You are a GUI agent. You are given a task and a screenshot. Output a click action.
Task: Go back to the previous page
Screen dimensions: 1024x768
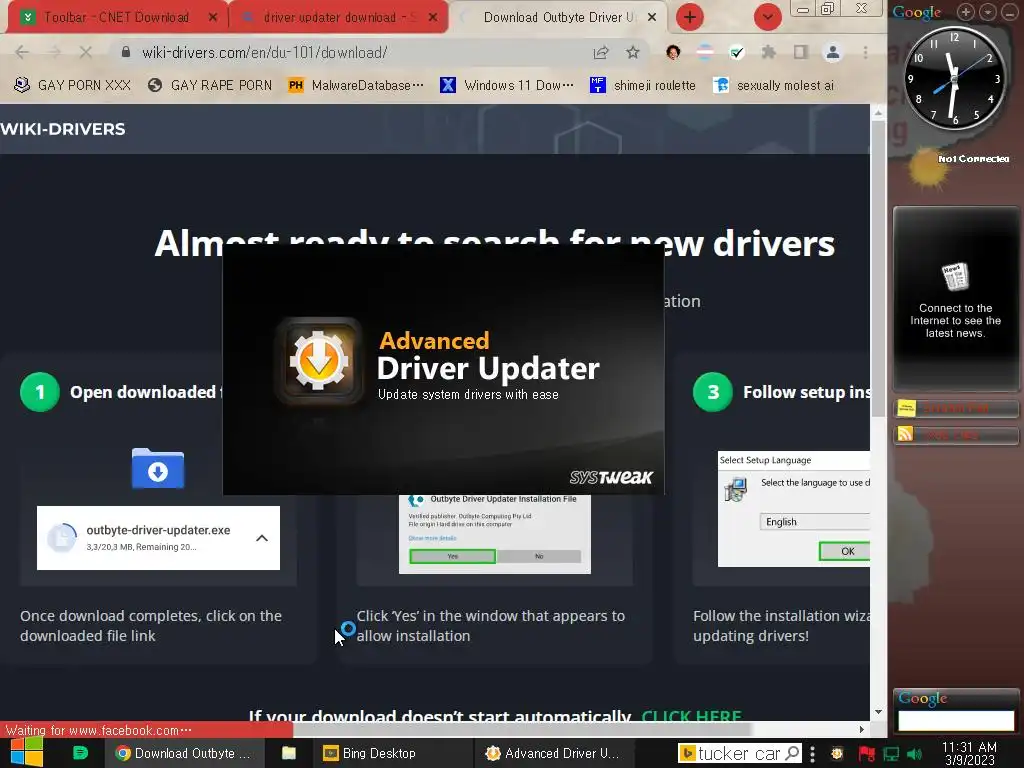pyautogui.click(x=22, y=52)
